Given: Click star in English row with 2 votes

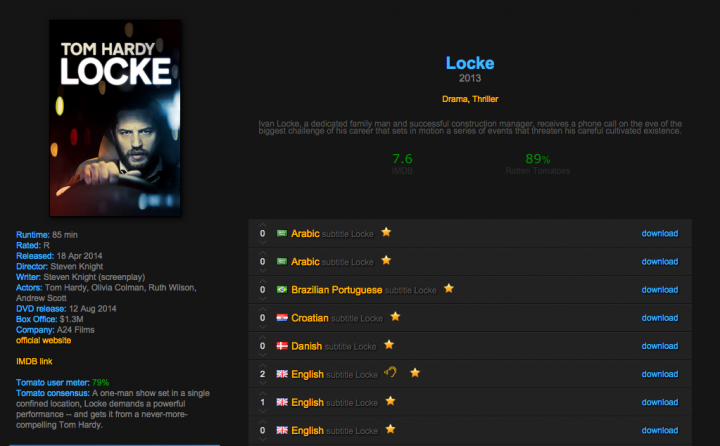Looking at the screenshot, I should [x=415, y=373].
